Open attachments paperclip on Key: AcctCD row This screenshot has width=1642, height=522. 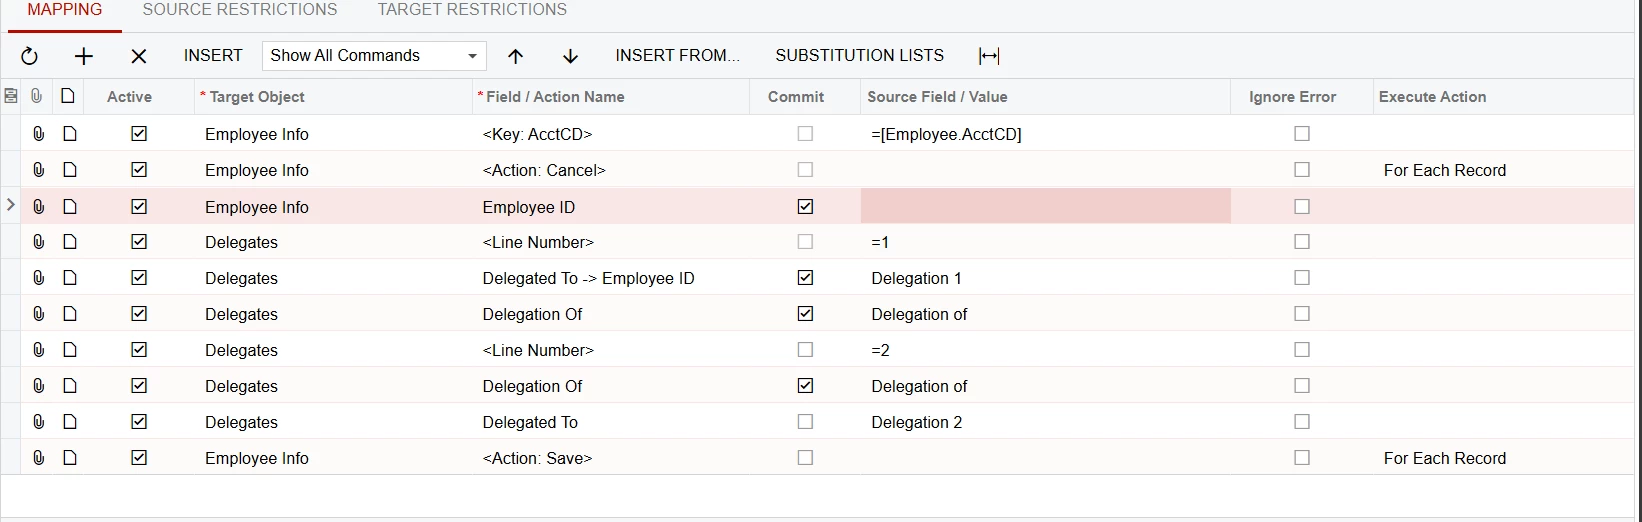(38, 134)
